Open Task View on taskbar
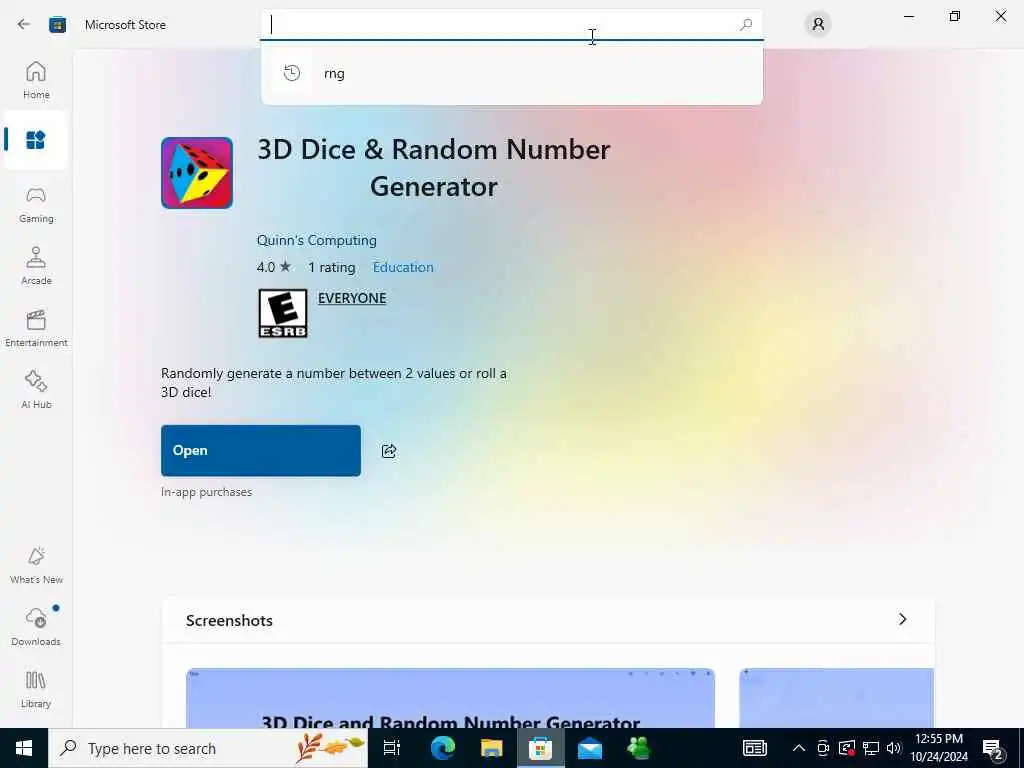Viewport: 1024px width, 768px height. point(392,748)
